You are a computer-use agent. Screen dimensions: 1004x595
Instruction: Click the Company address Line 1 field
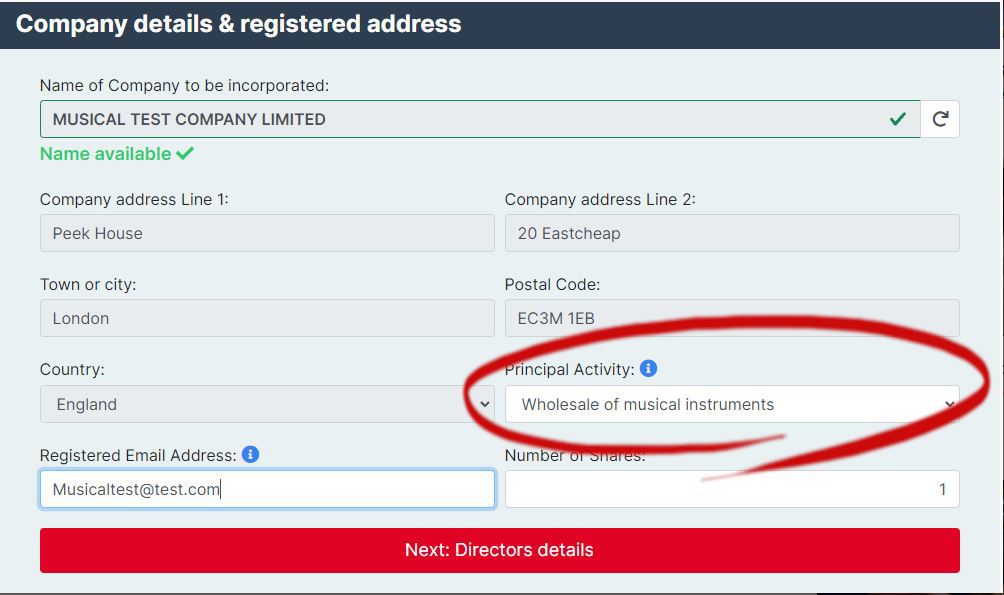[265, 233]
